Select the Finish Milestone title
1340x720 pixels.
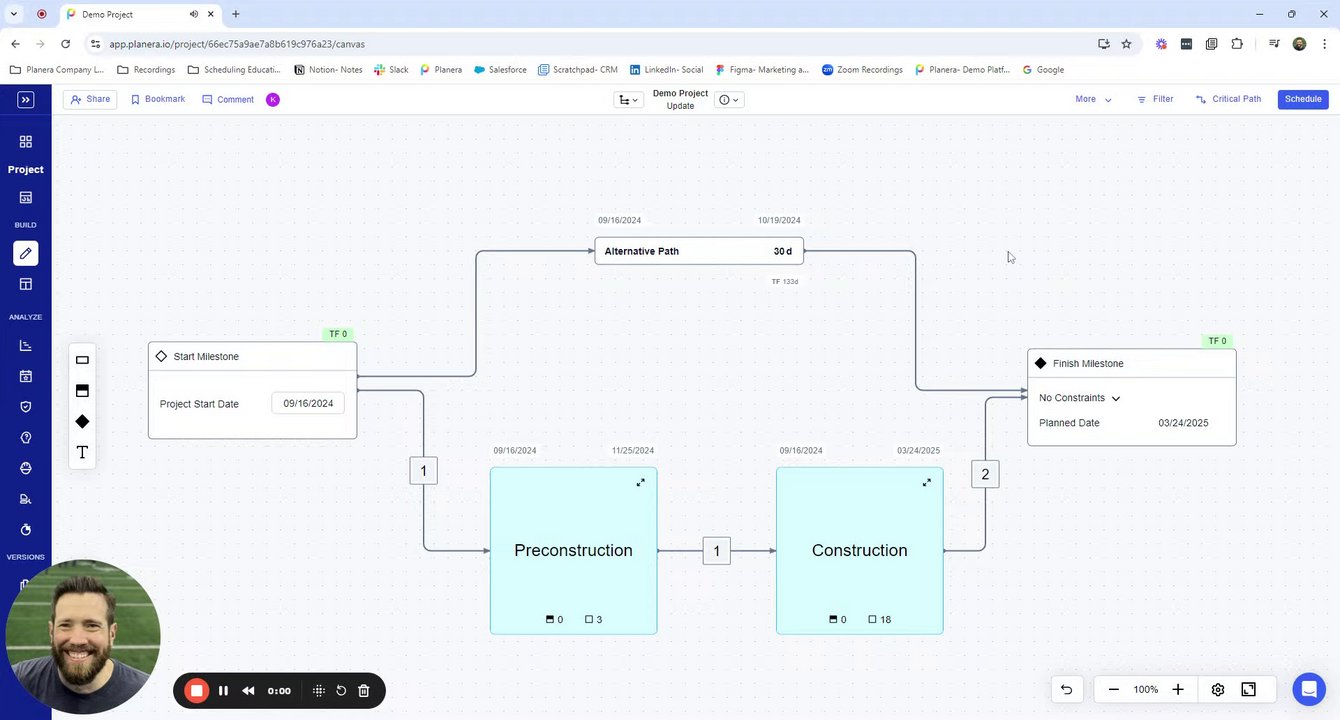point(1088,364)
